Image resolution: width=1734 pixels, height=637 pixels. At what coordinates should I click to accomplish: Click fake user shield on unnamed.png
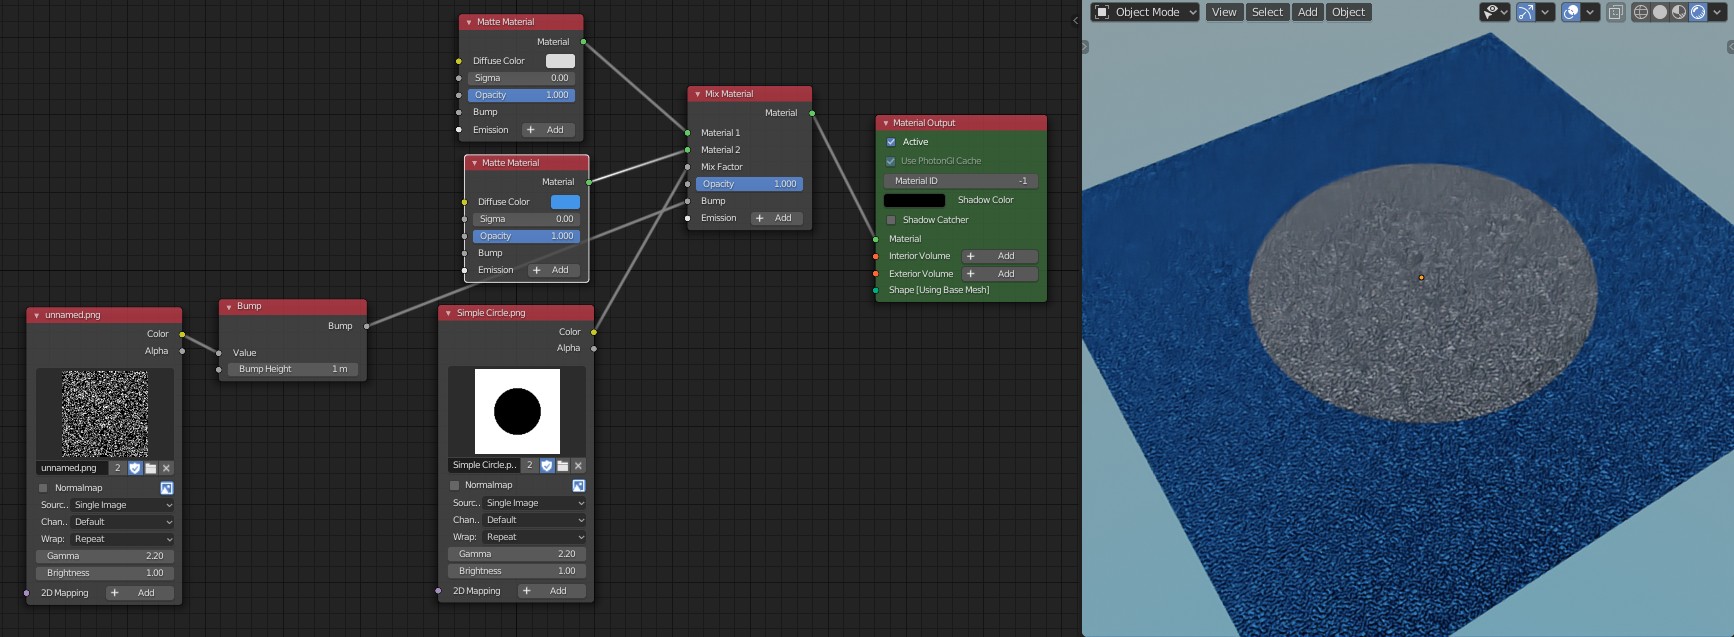(x=135, y=468)
